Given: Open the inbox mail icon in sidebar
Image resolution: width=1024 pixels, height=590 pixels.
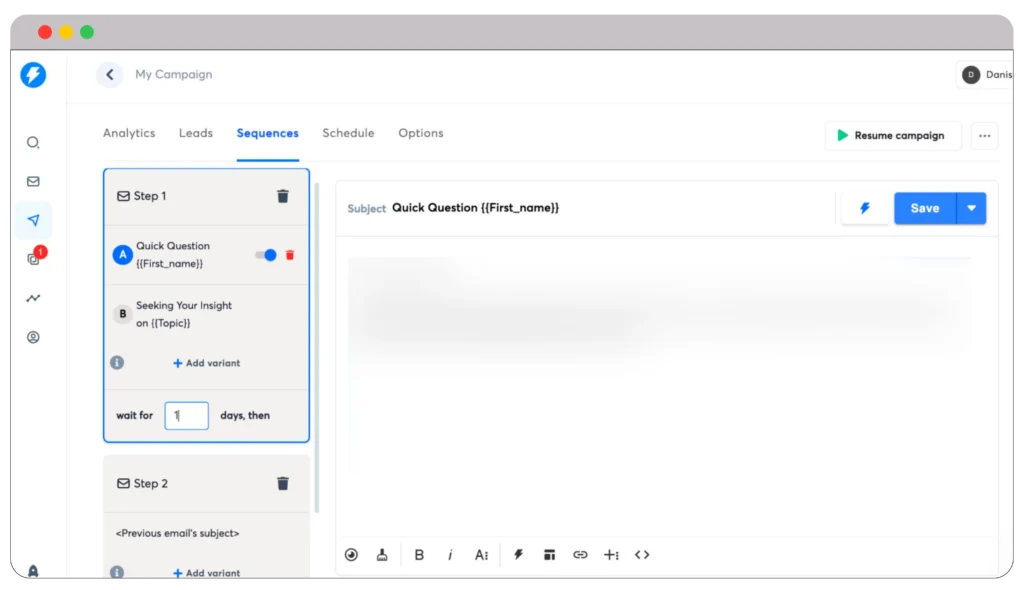Looking at the screenshot, I should pyautogui.click(x=33, y=181).
